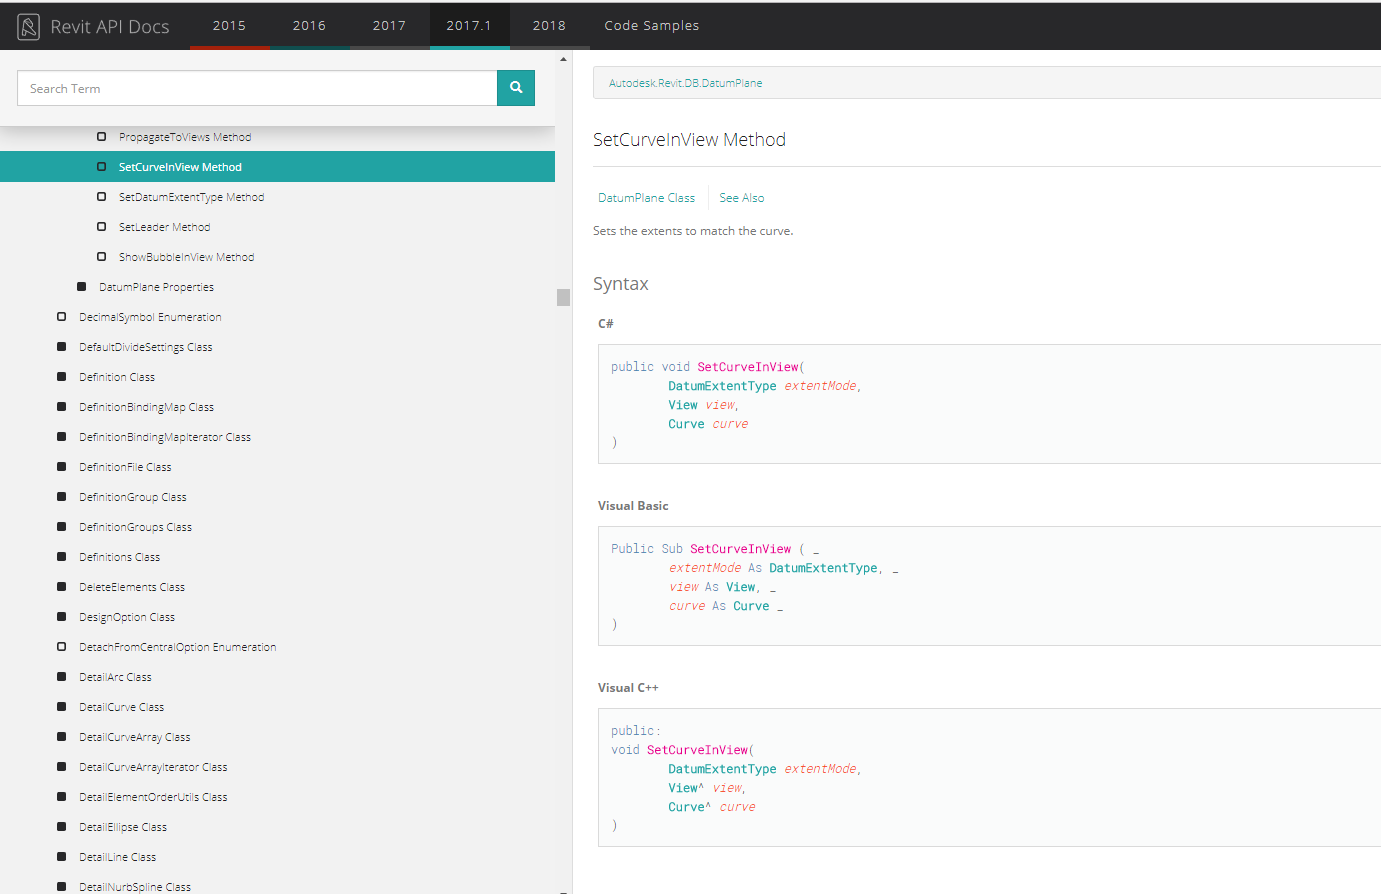Select DefinitionBindingMap Class in the tree
The height and width of the screenshot is (894, 1381).
pyautogui.click(x=146, y=407)
